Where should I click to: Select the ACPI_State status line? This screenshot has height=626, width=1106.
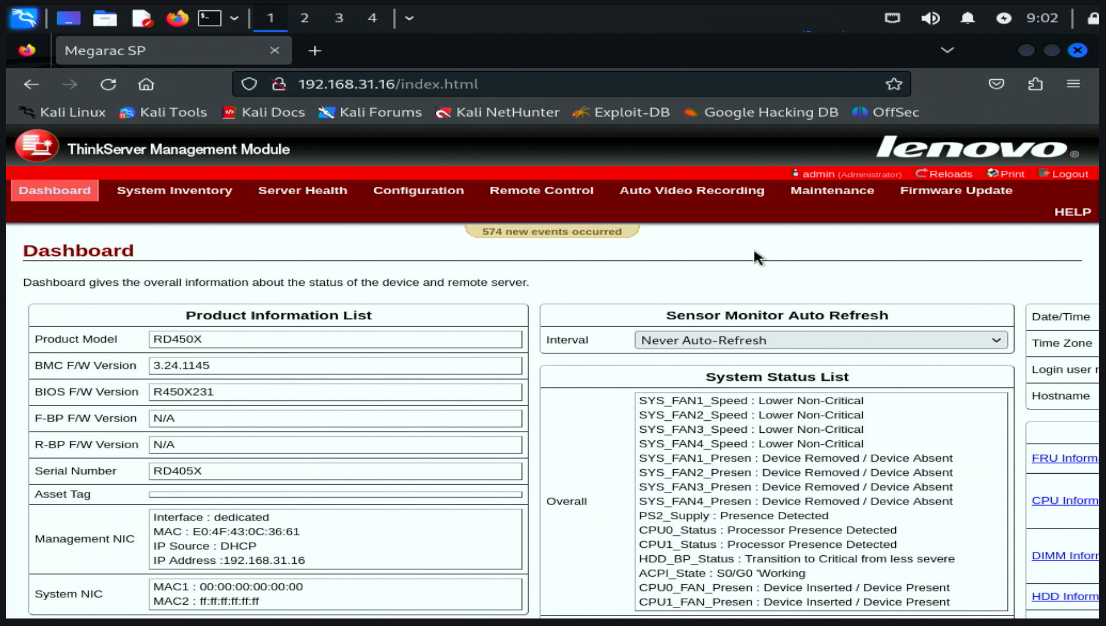pyautogui.click(x=722, y=573)
